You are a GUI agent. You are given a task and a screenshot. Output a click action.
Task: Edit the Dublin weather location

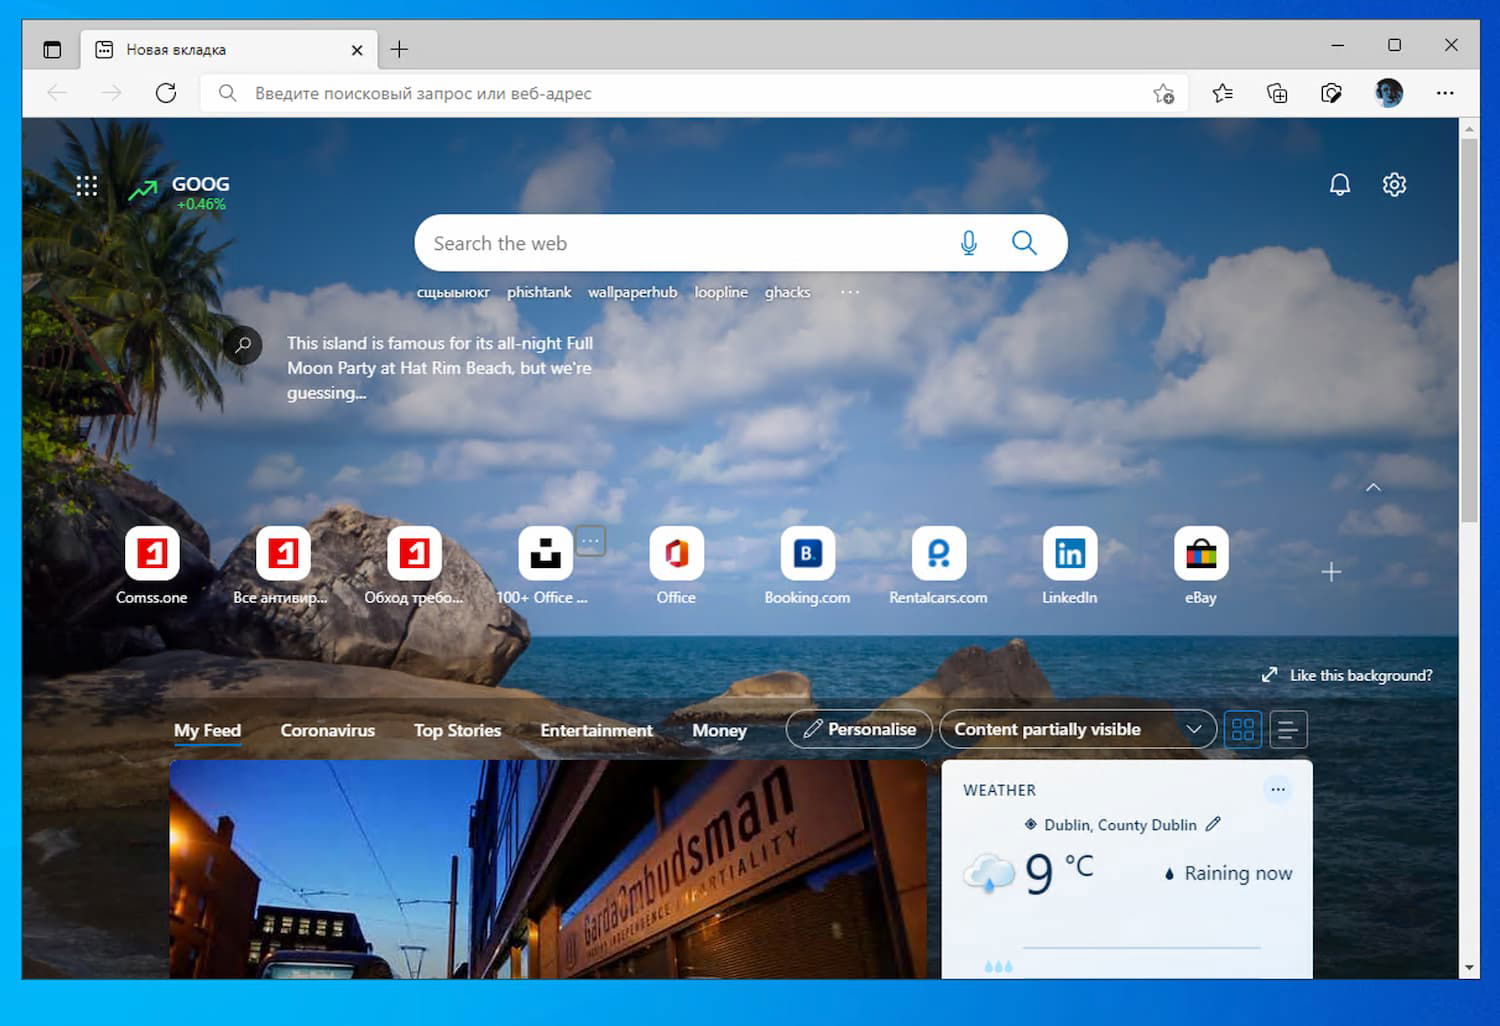1213,824
